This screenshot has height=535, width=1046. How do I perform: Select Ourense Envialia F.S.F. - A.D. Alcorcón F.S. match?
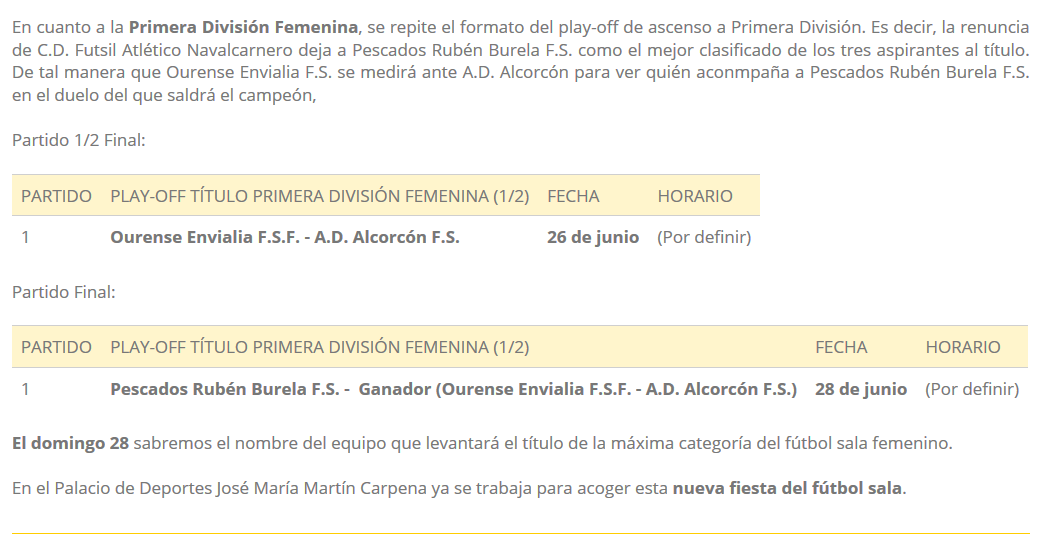click(x=285, y=237)
